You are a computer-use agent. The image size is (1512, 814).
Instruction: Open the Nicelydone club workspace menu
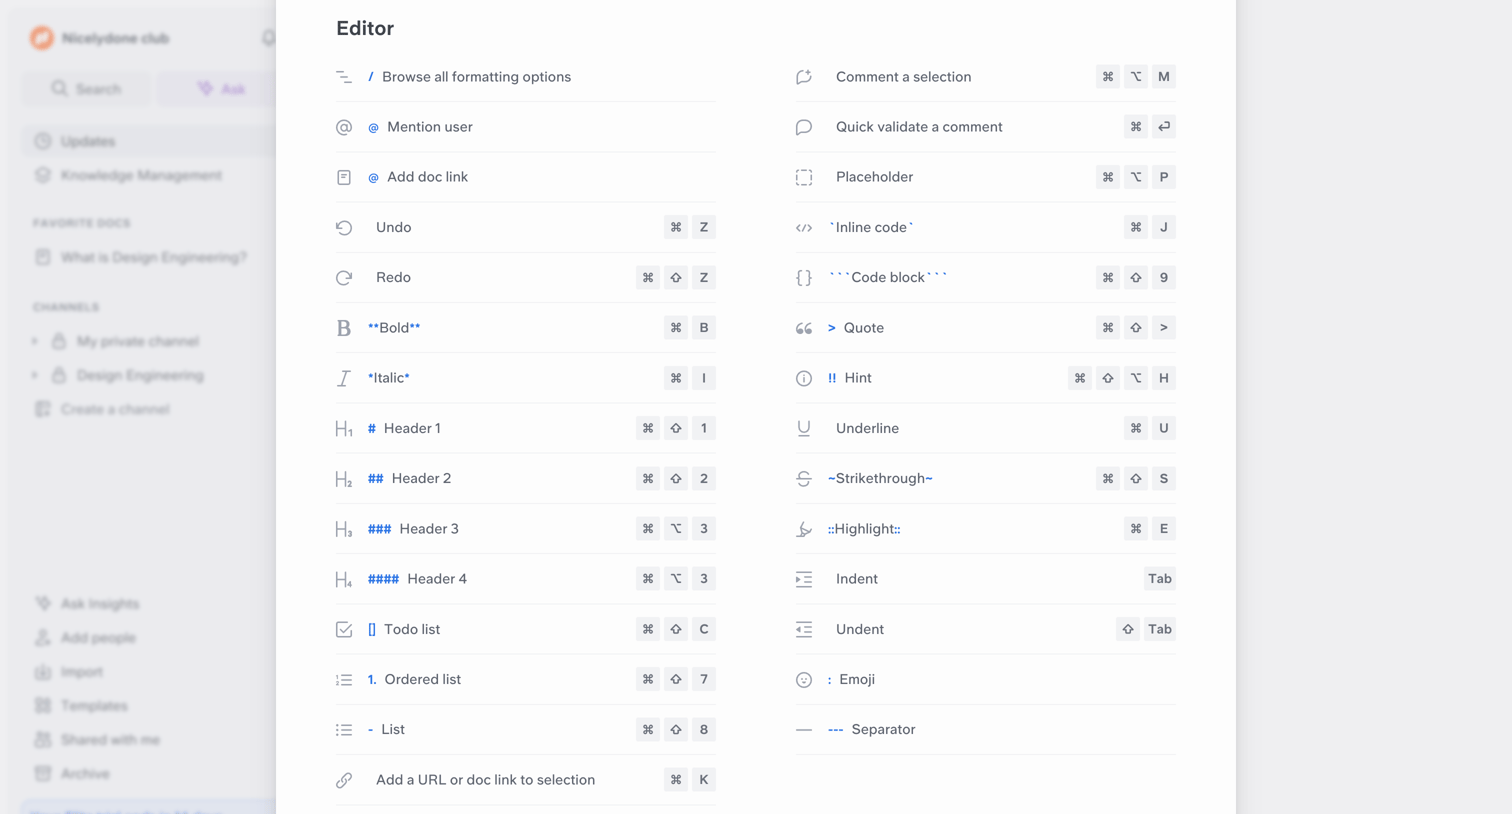[100, 38]
